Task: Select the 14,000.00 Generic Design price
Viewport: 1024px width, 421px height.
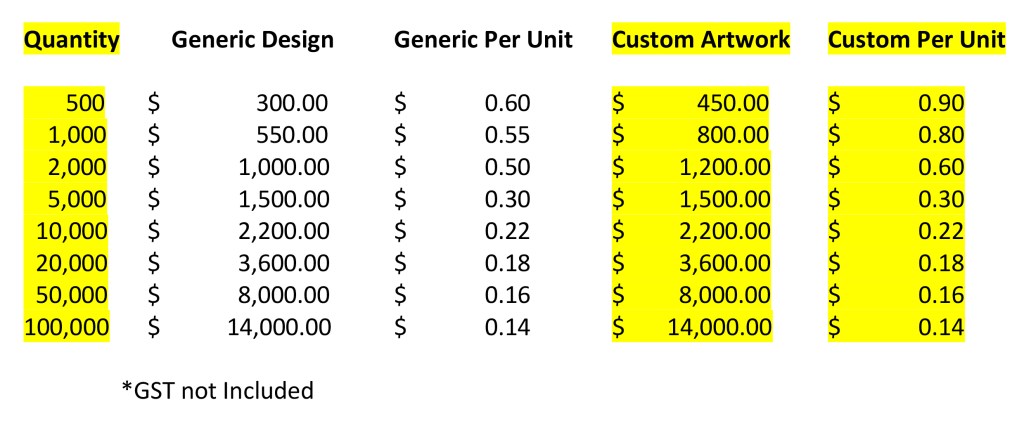Action: pyautogui.click(x=279, y=327)
